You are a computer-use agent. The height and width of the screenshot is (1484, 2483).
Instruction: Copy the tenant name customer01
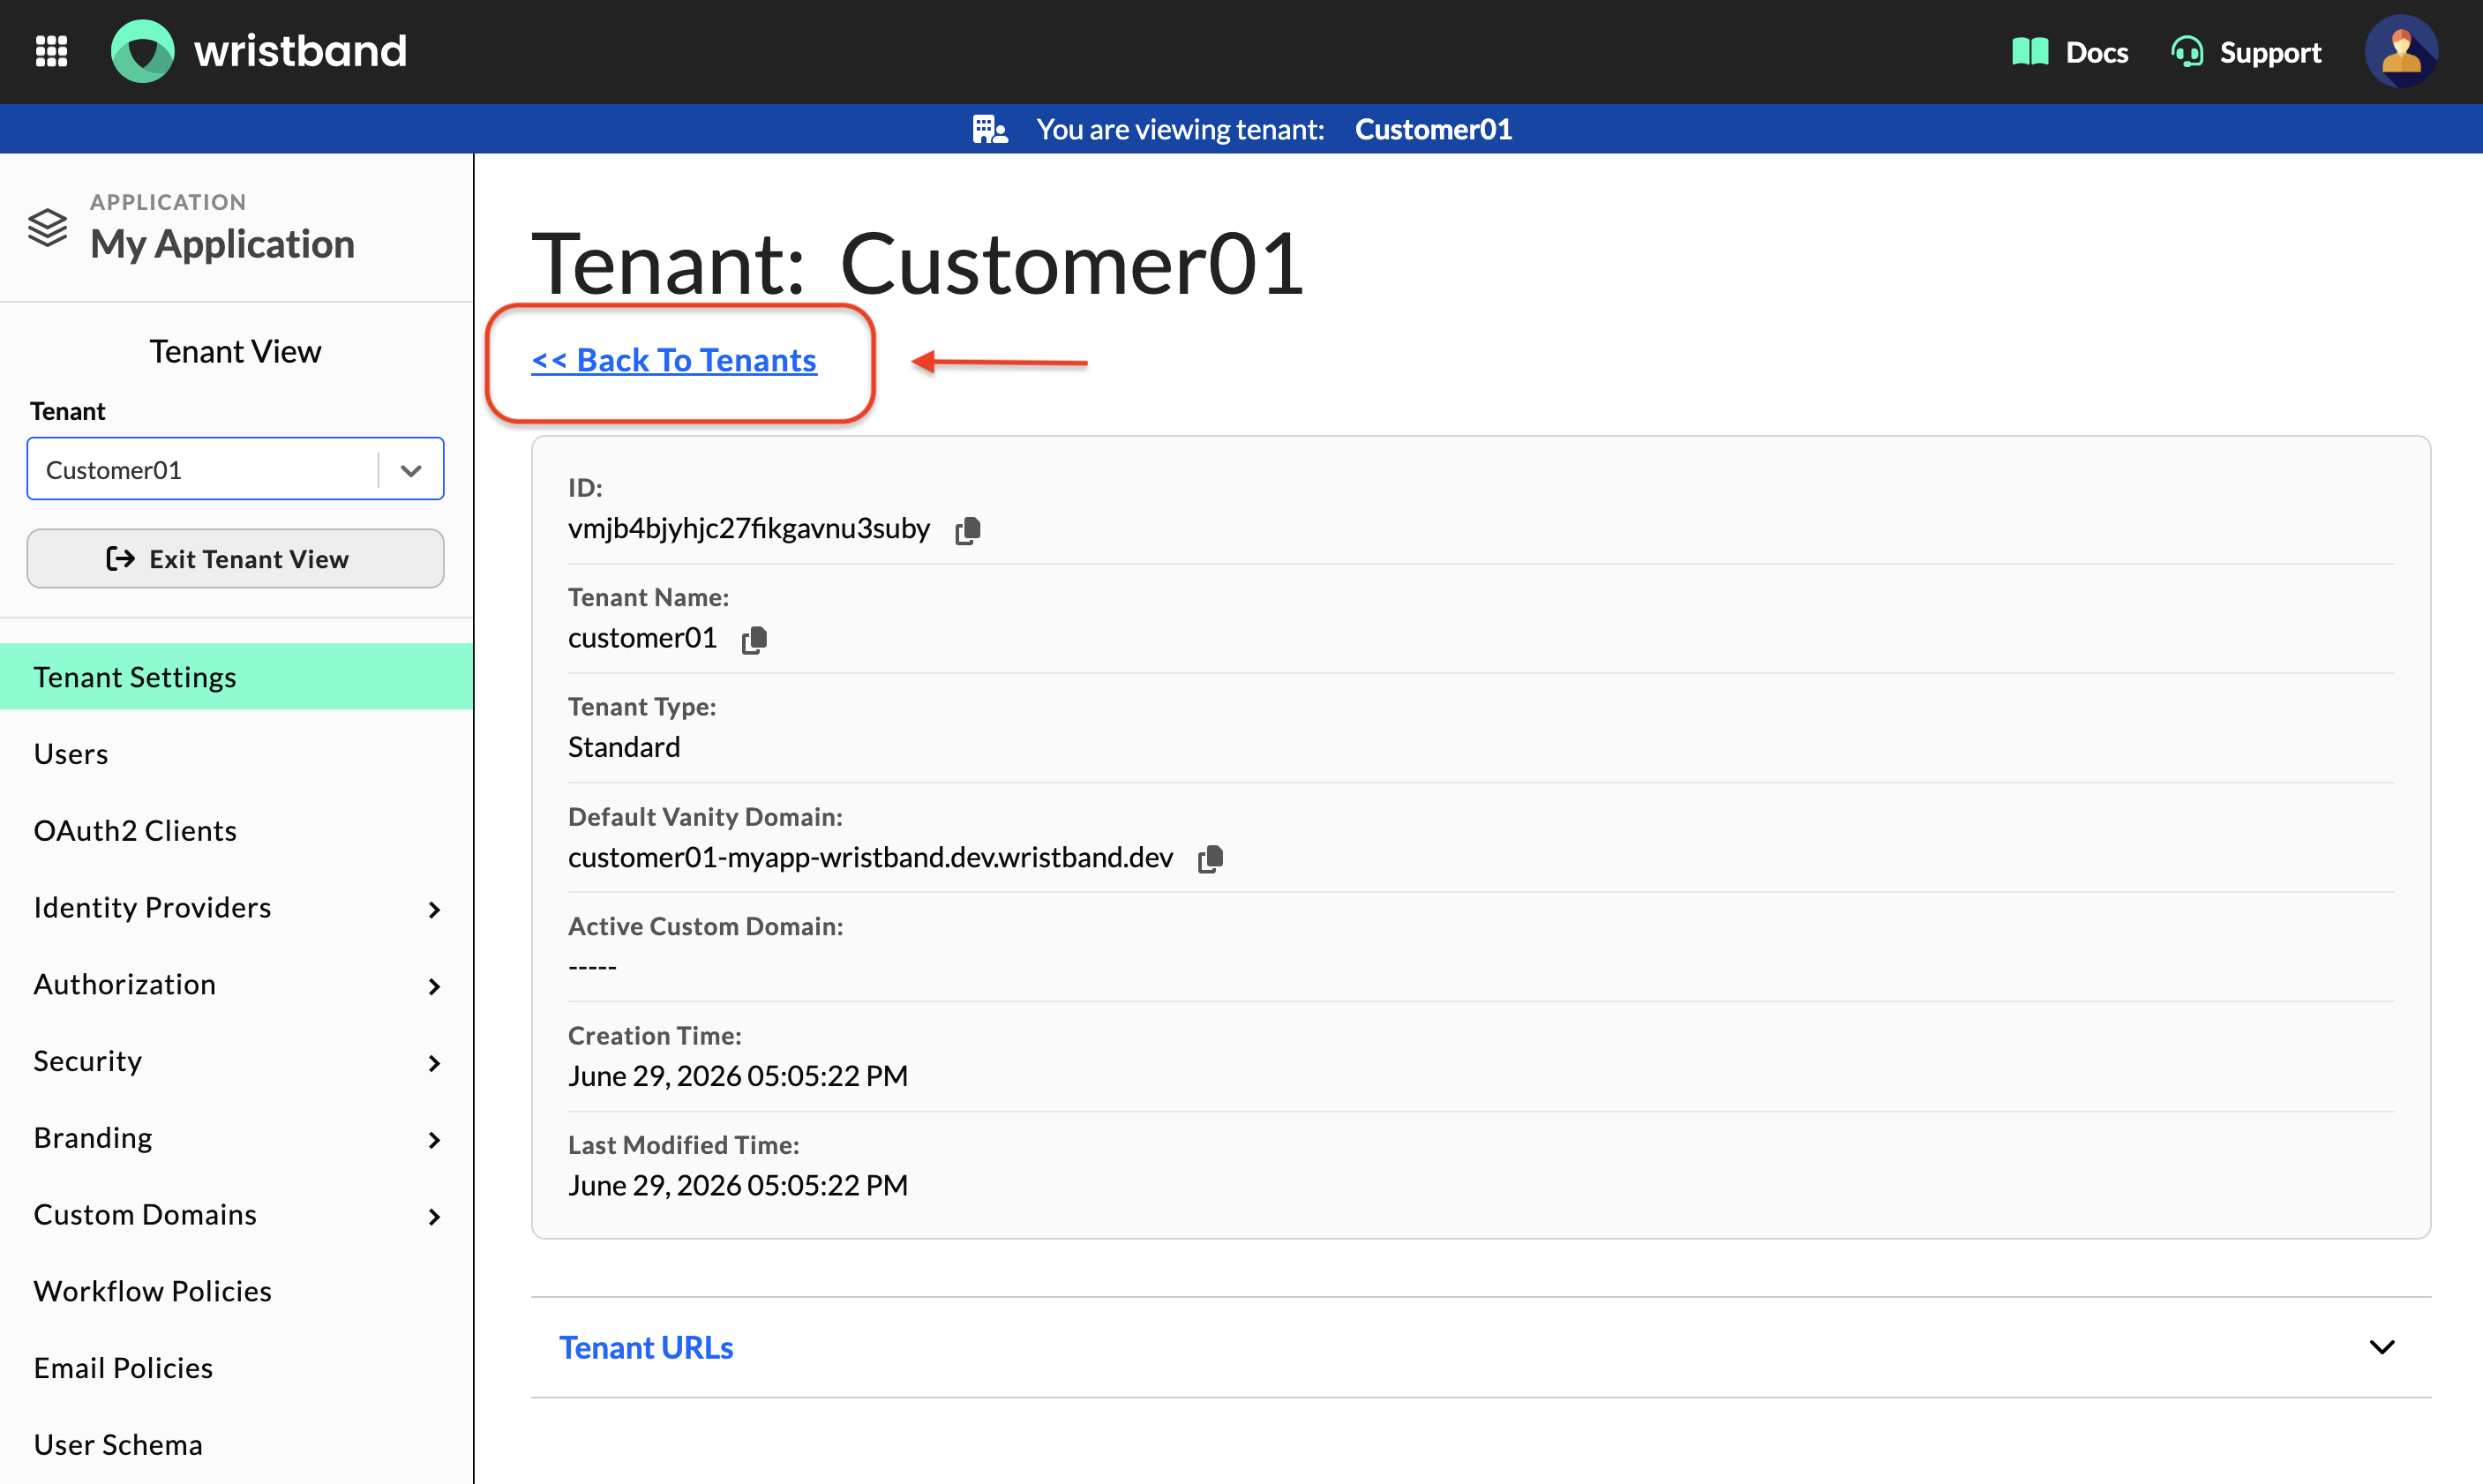click(754, 640)
